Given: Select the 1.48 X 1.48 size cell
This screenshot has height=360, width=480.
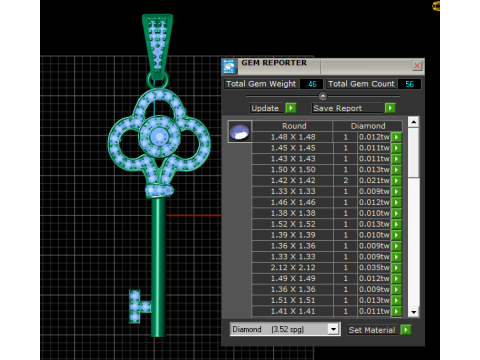Looking at the screenshot, I should coord(293,137).
